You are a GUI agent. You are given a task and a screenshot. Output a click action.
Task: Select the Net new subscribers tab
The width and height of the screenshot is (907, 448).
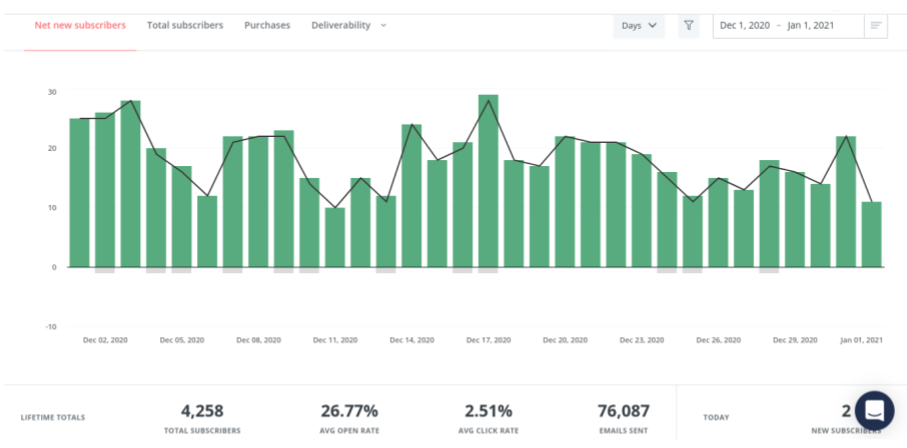pos(80,25)
